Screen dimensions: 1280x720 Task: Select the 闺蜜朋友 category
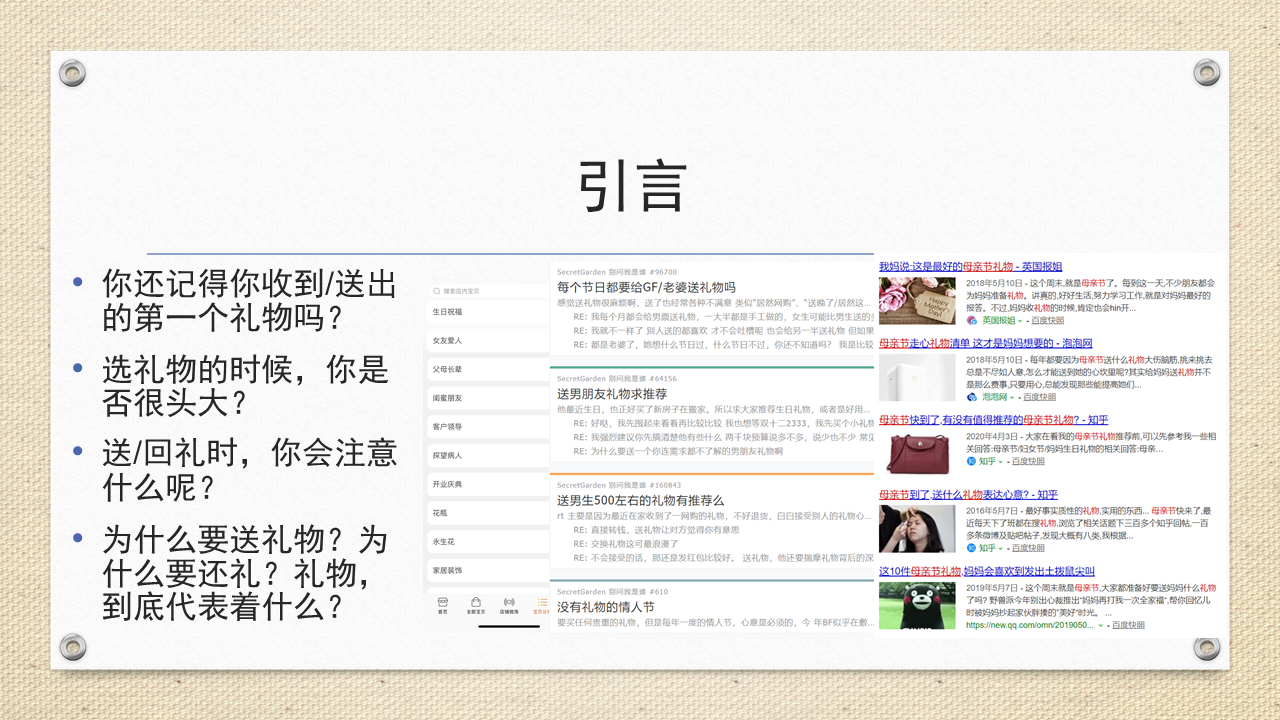point(488,398)
